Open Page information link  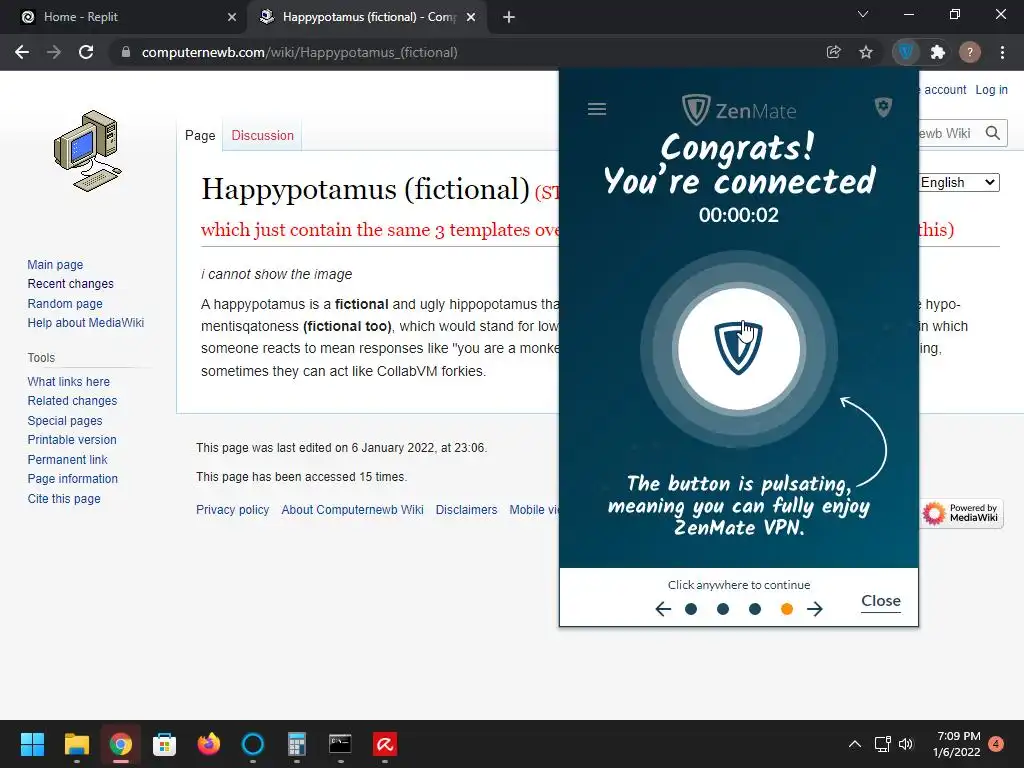[x=72, y=479]
